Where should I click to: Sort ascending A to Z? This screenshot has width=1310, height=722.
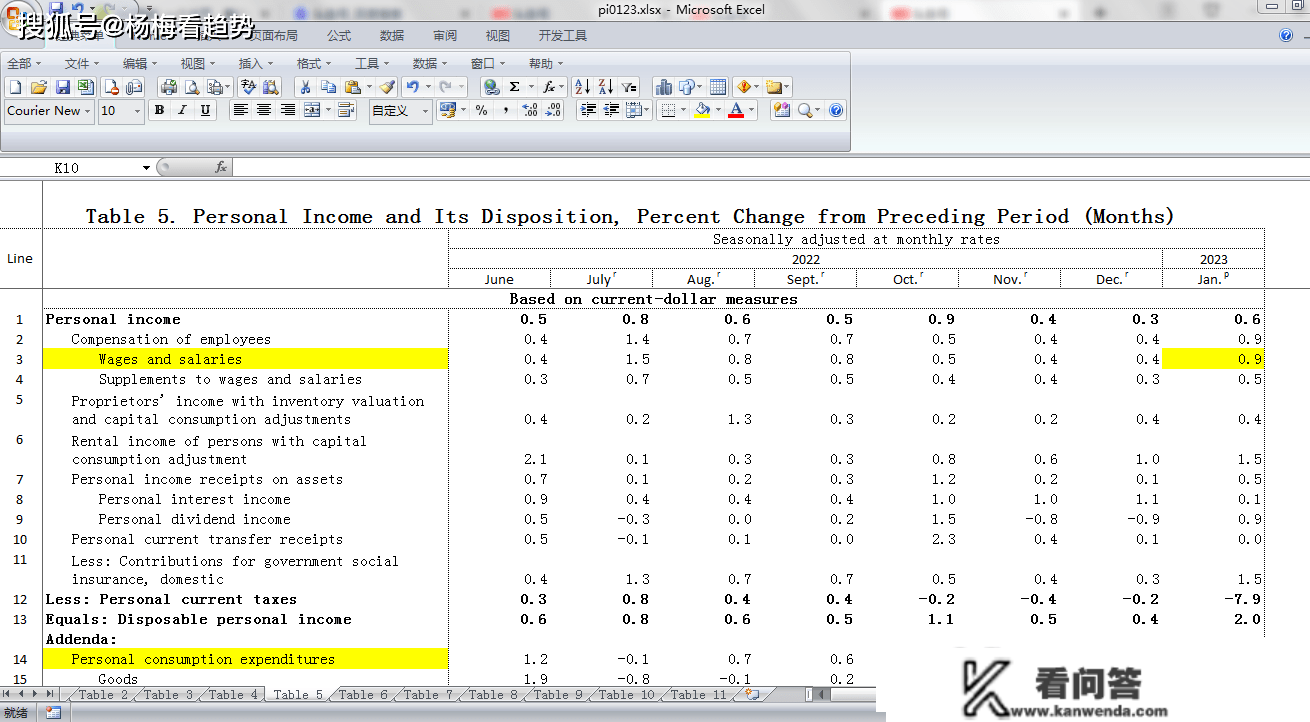pos(583,87)
